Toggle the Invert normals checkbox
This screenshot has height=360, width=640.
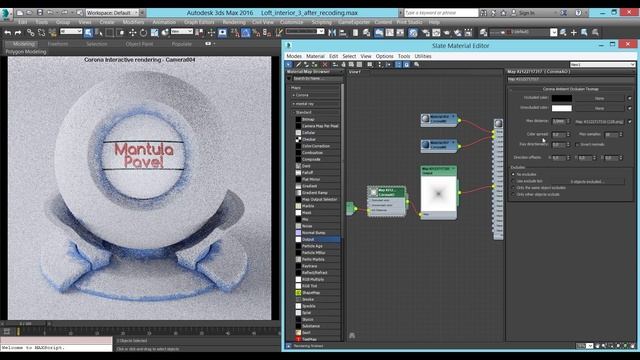point(577,144)
